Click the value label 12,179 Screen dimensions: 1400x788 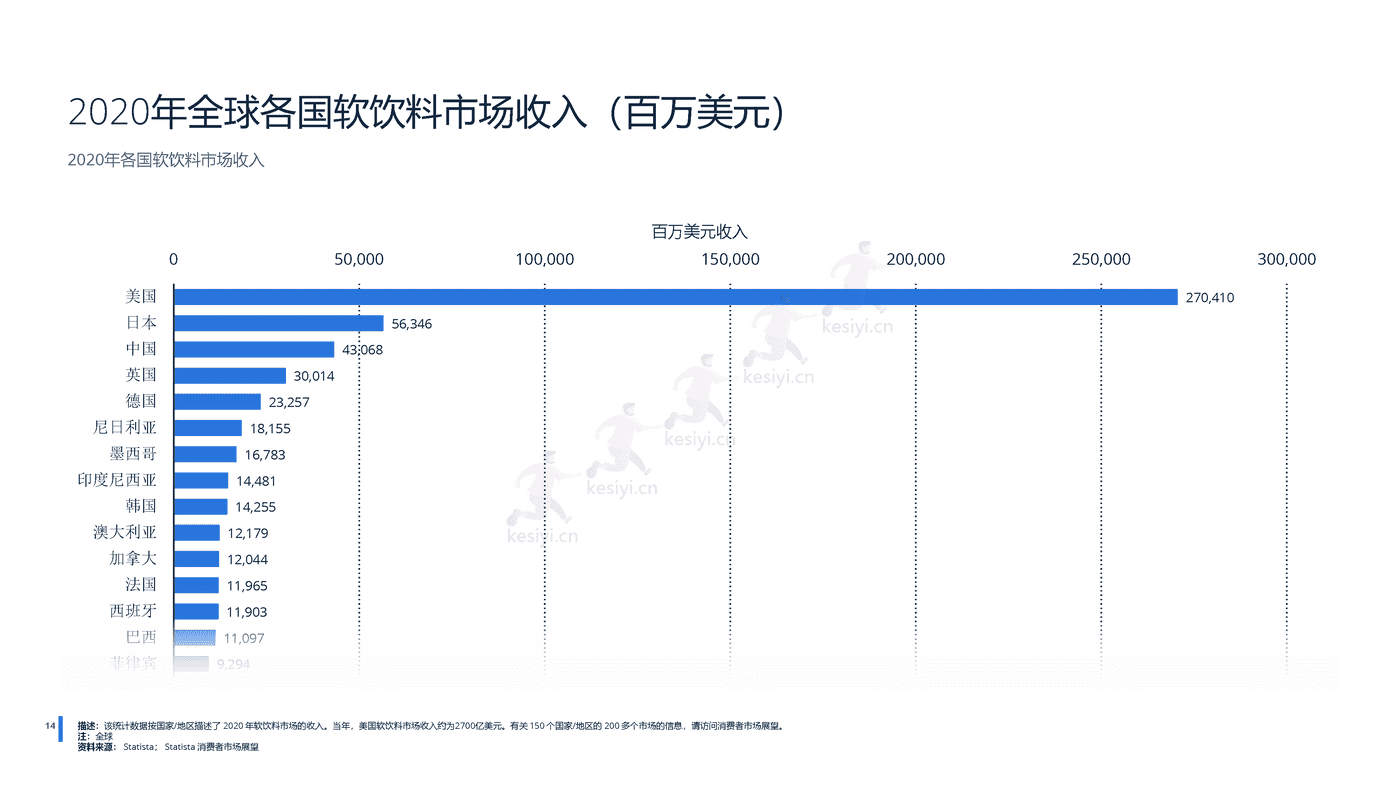click(248, 533)
